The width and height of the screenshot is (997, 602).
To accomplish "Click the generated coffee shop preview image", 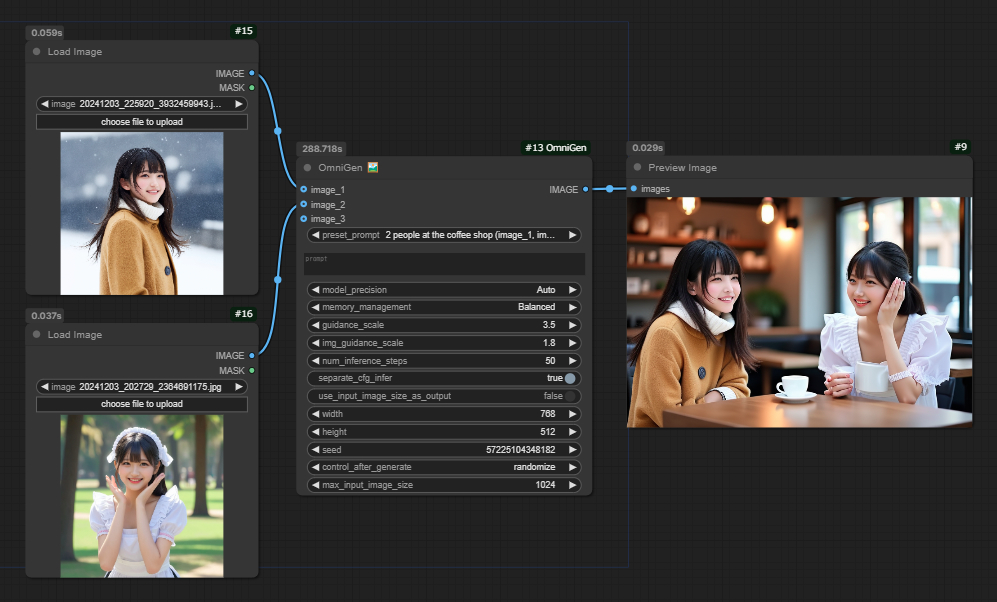I will pyautogui.click(x=799, y=312).
